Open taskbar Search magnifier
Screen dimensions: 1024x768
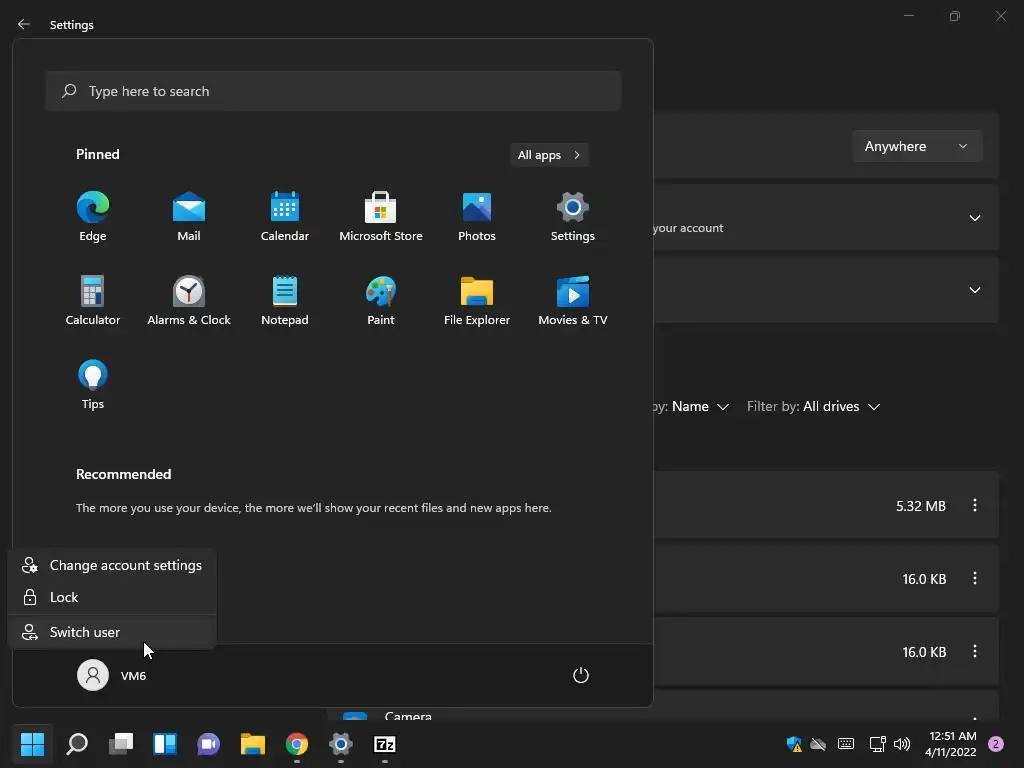(77, 744)
